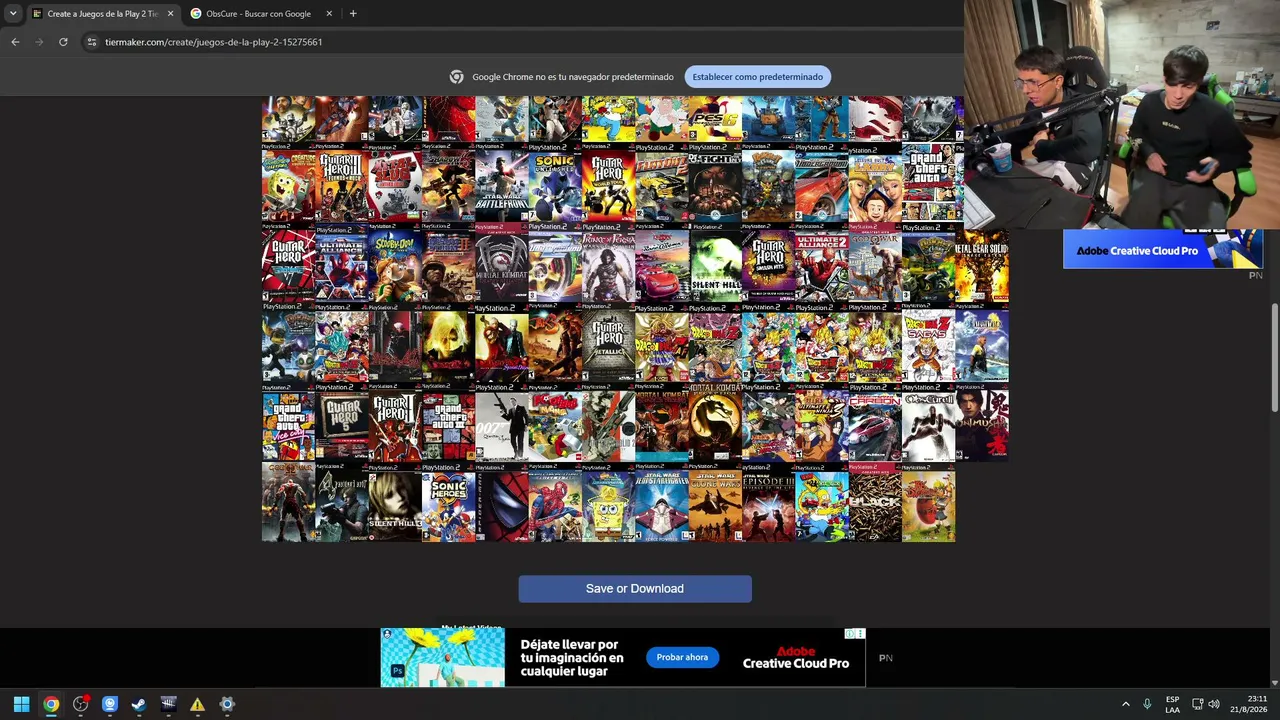Expand the tab search dropdown
The image size is (1280, 720).
12,14
